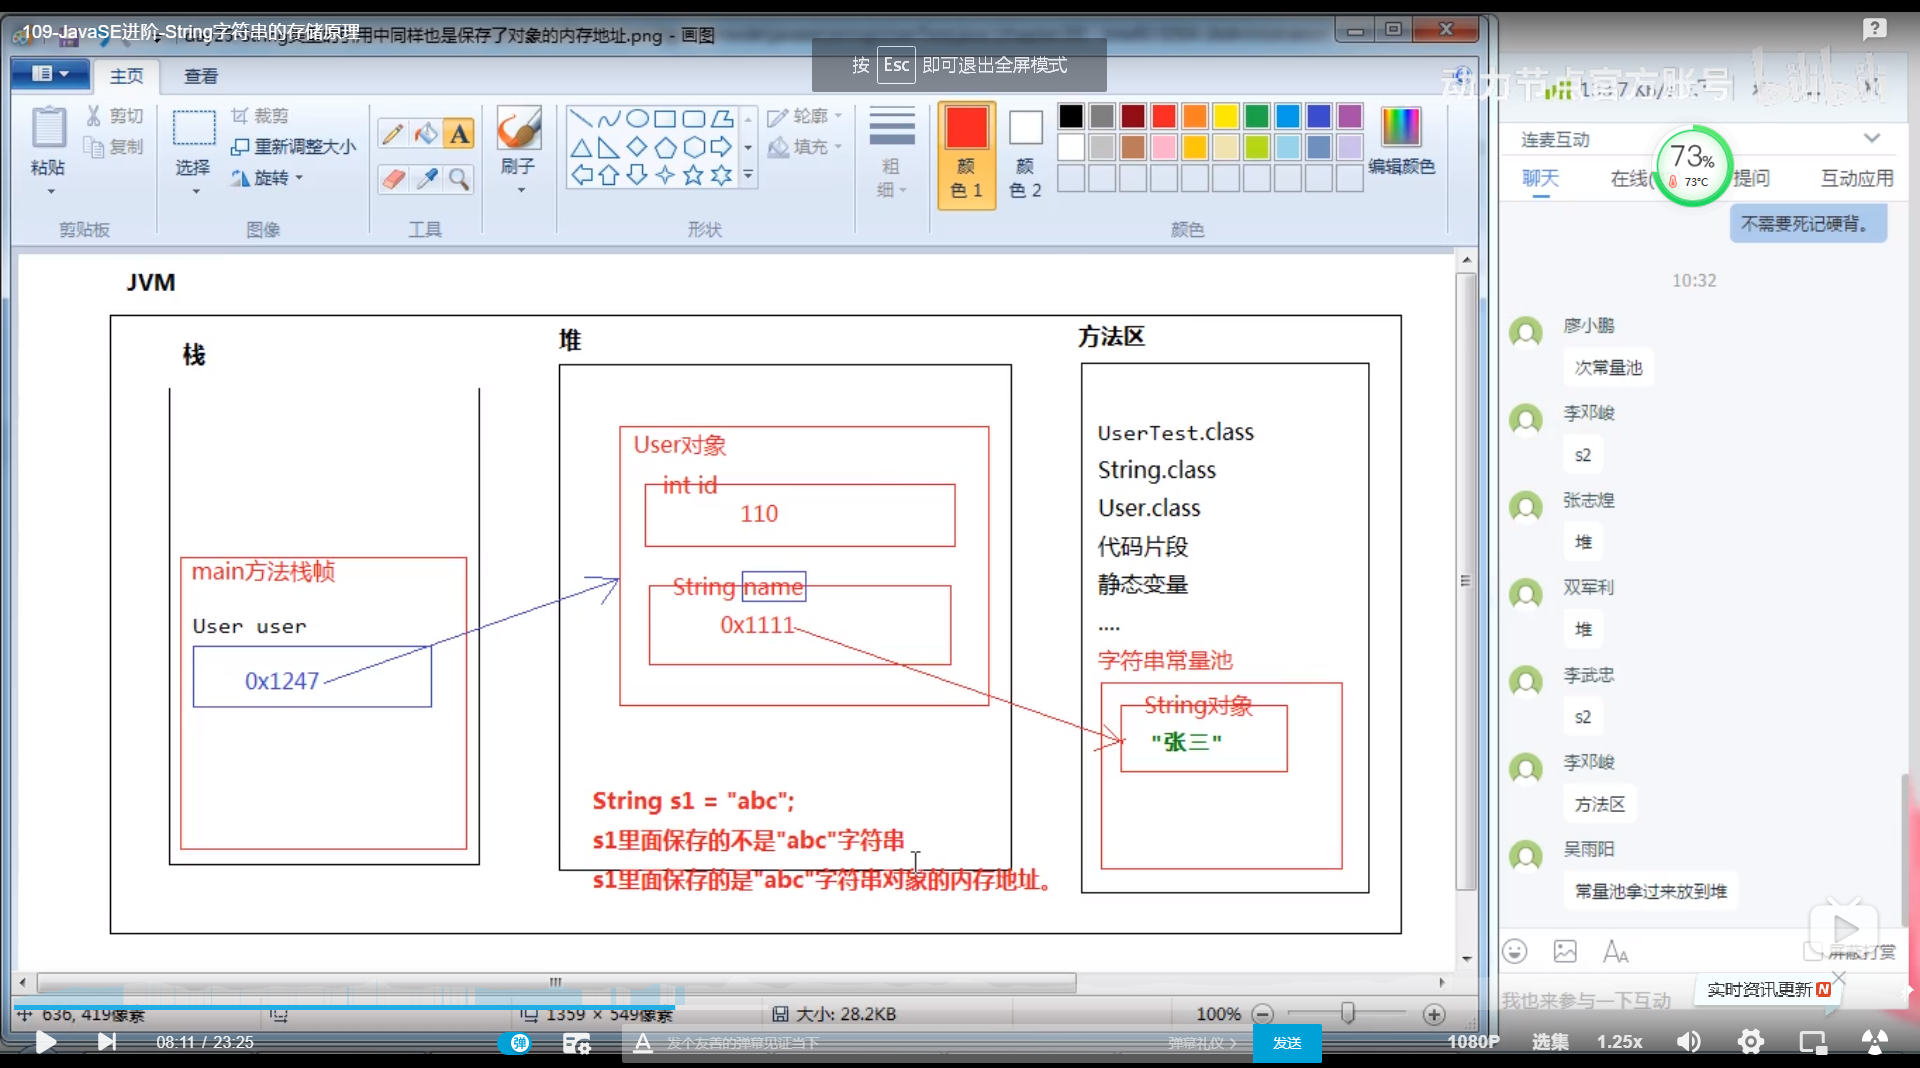Open 编辑颜色 edit colors
This screenshot has width=1920, height=1068.
pos(1401,141)
